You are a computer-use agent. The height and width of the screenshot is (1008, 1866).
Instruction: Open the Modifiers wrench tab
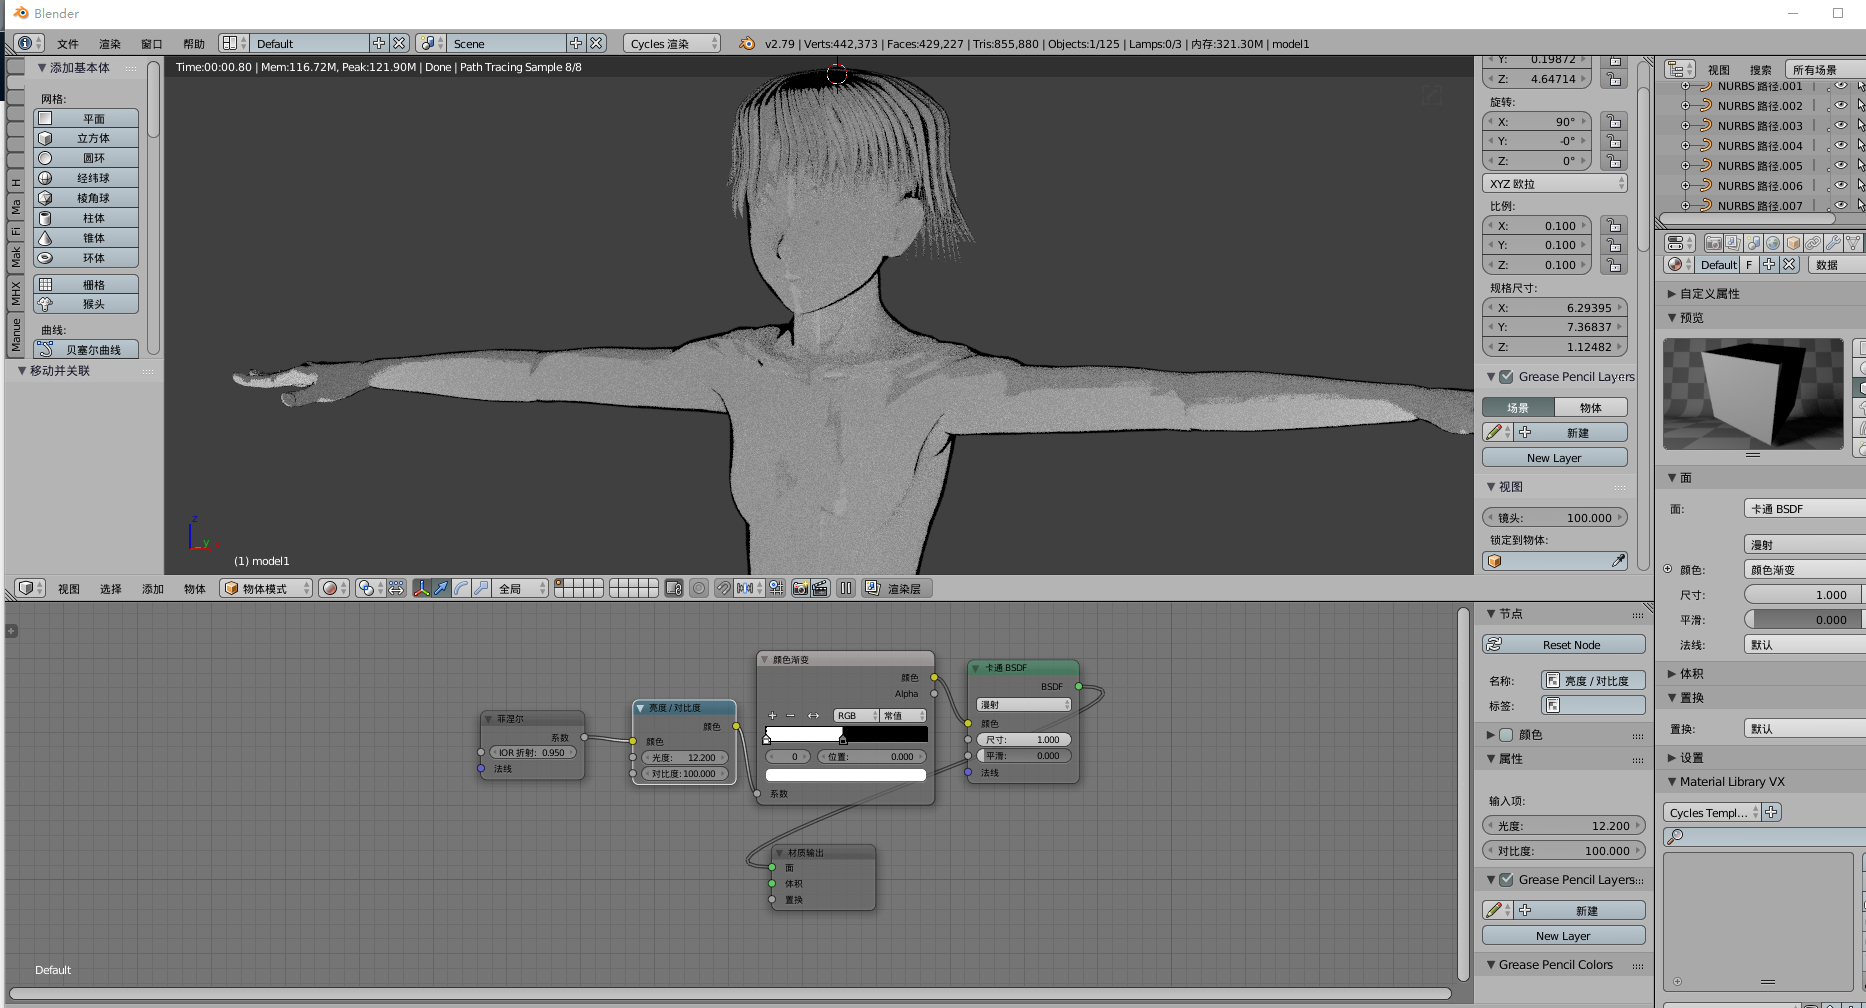pos(1833,243)
